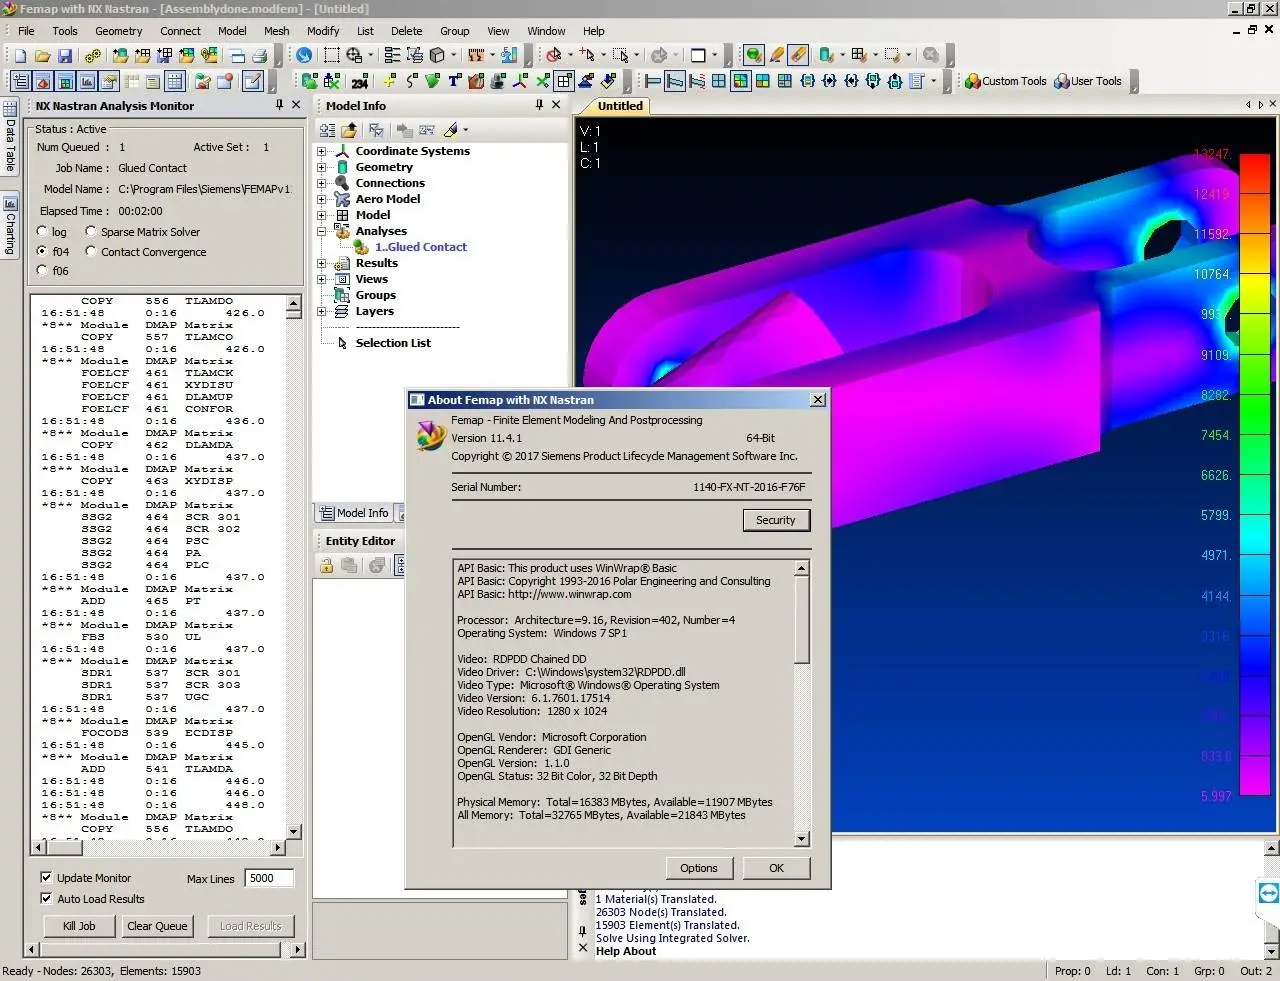Expand the Model tree node
The image size is (1280, 981).
click(x=322, y=215)
